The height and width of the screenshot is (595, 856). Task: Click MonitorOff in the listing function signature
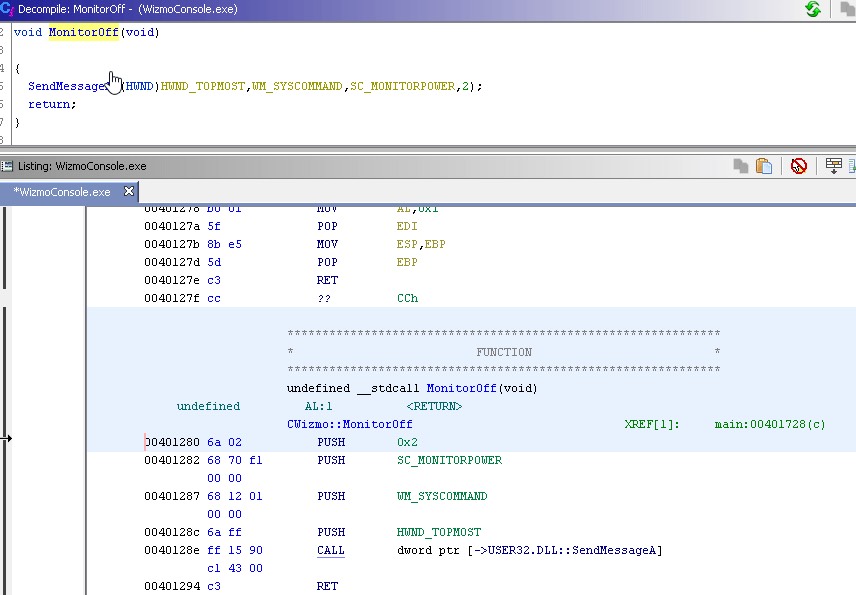[461, 388]
